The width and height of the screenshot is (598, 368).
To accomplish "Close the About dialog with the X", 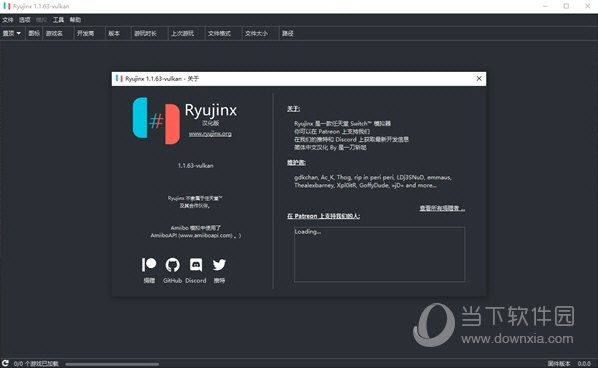I will [x=479, y=79].
